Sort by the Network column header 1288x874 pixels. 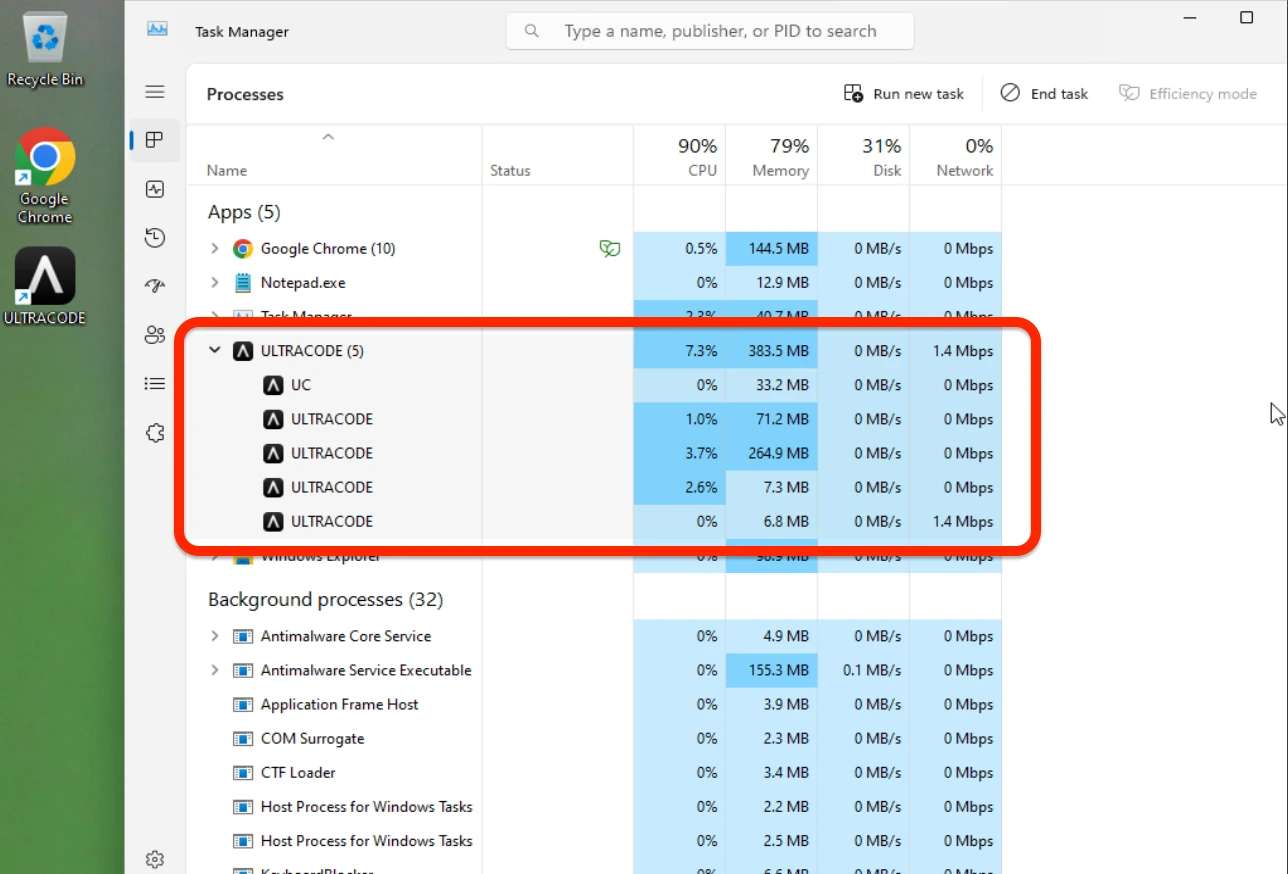pyautogui.click(x=955, y=157)
